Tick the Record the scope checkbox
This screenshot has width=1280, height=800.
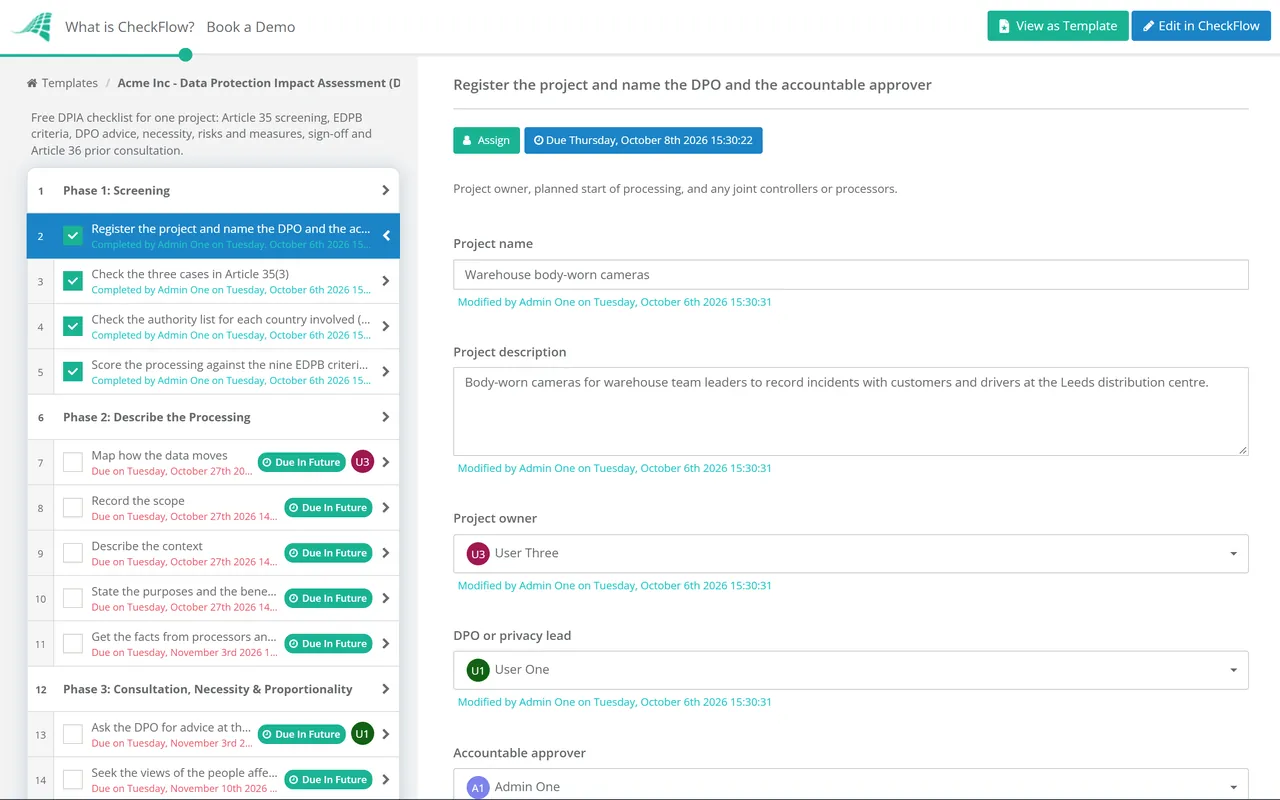point(73,508)
